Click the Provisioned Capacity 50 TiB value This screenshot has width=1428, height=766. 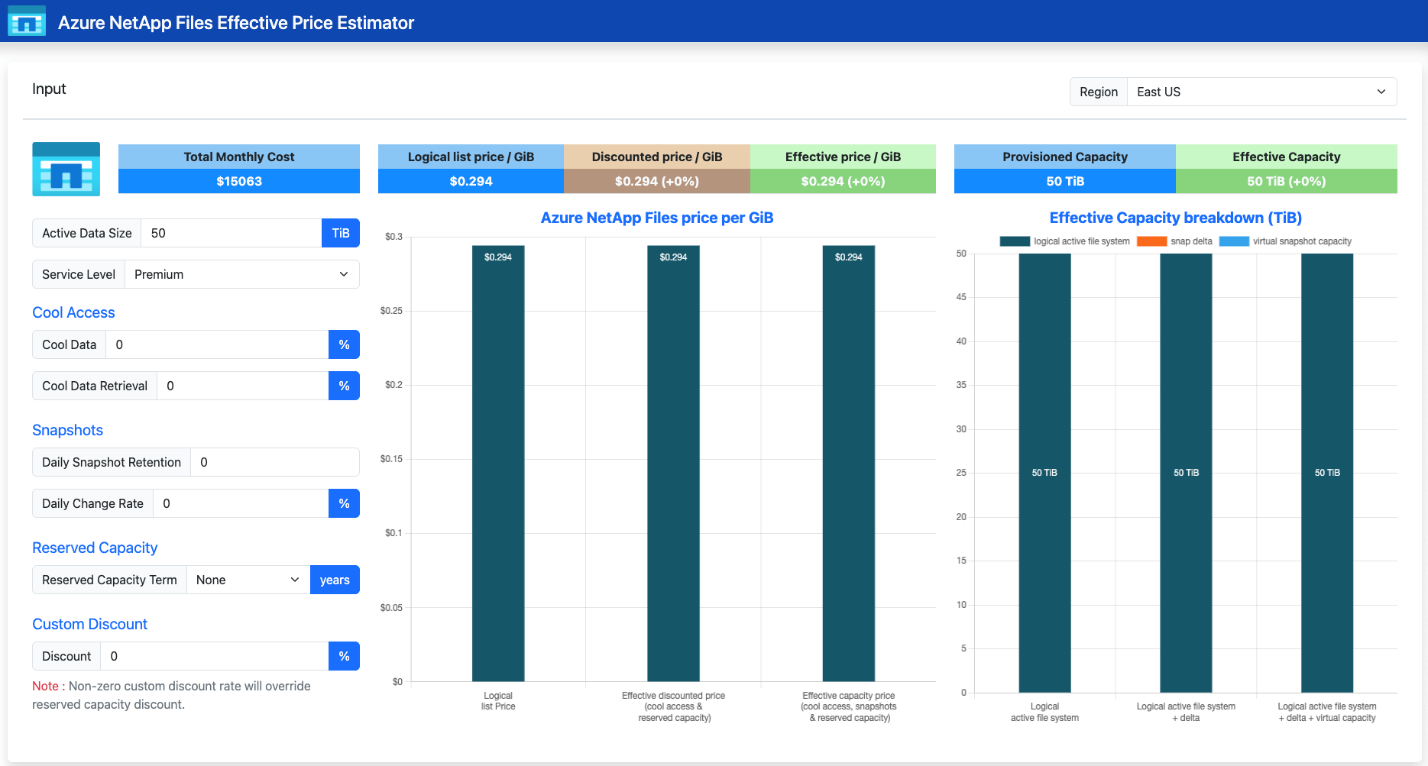[x=1065, y=181]
